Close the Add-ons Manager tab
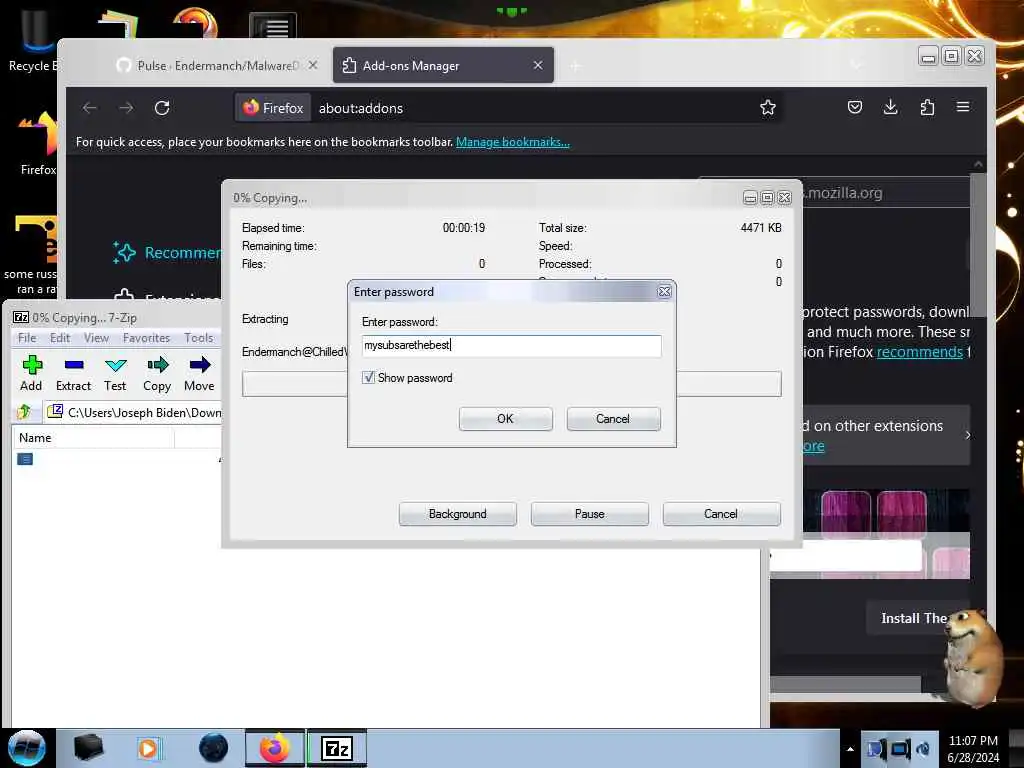This screenshot has height=768, width=1024. coord(537,65)
